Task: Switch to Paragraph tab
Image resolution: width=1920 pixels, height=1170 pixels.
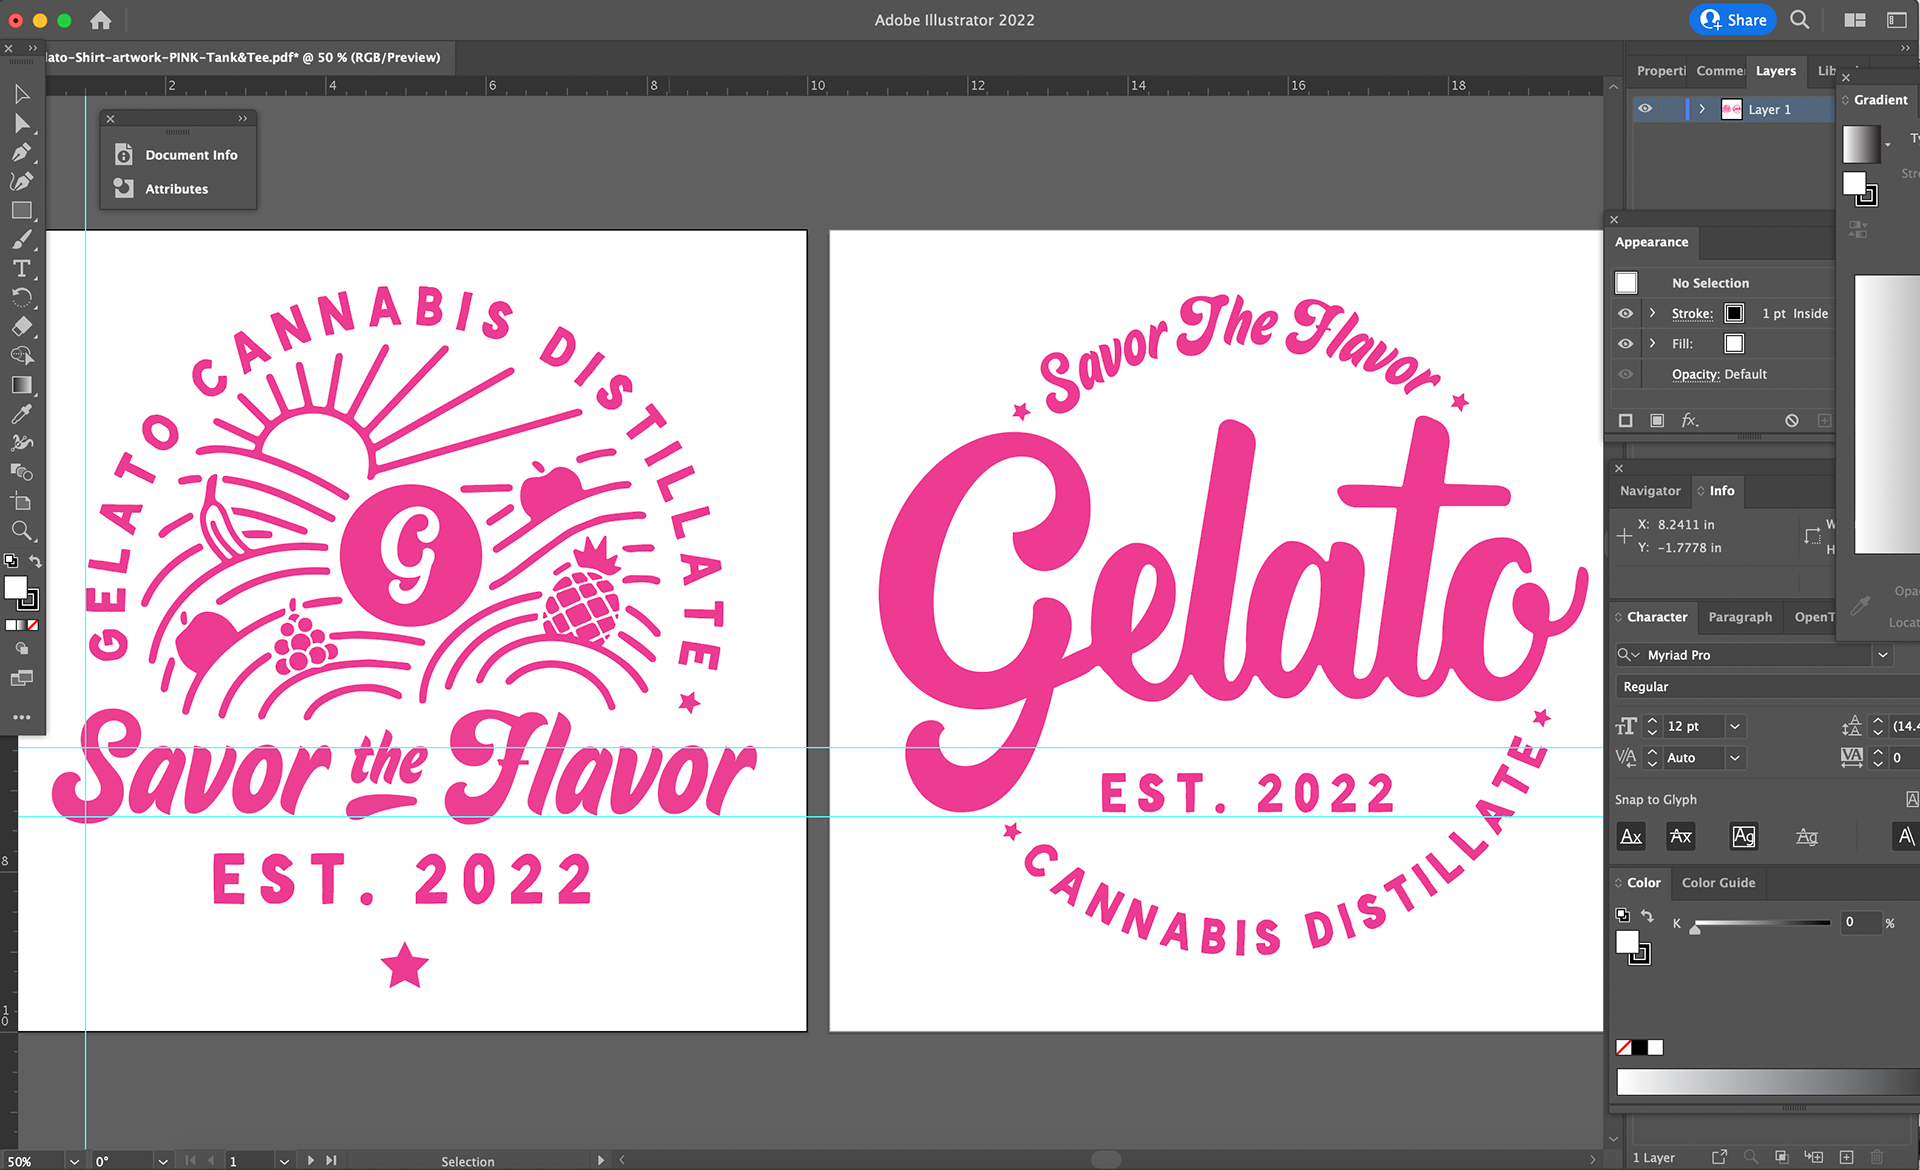Action: (1740, 617)
